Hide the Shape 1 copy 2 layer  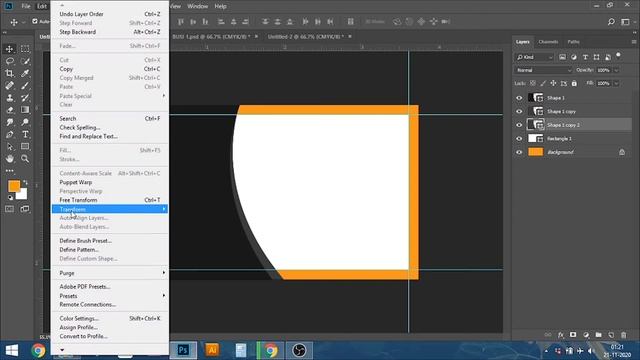(519, 125)
